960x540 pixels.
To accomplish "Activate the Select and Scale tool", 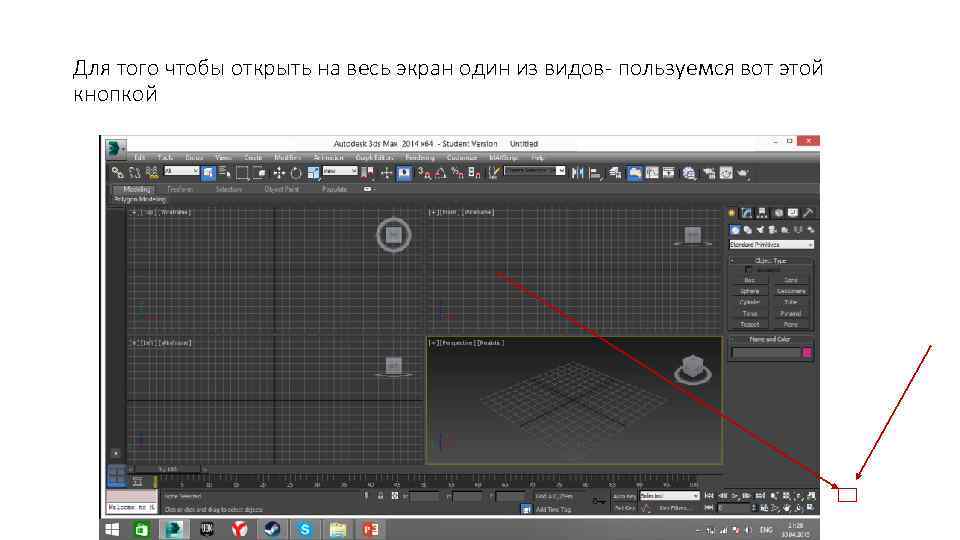I will click(313, 173).
